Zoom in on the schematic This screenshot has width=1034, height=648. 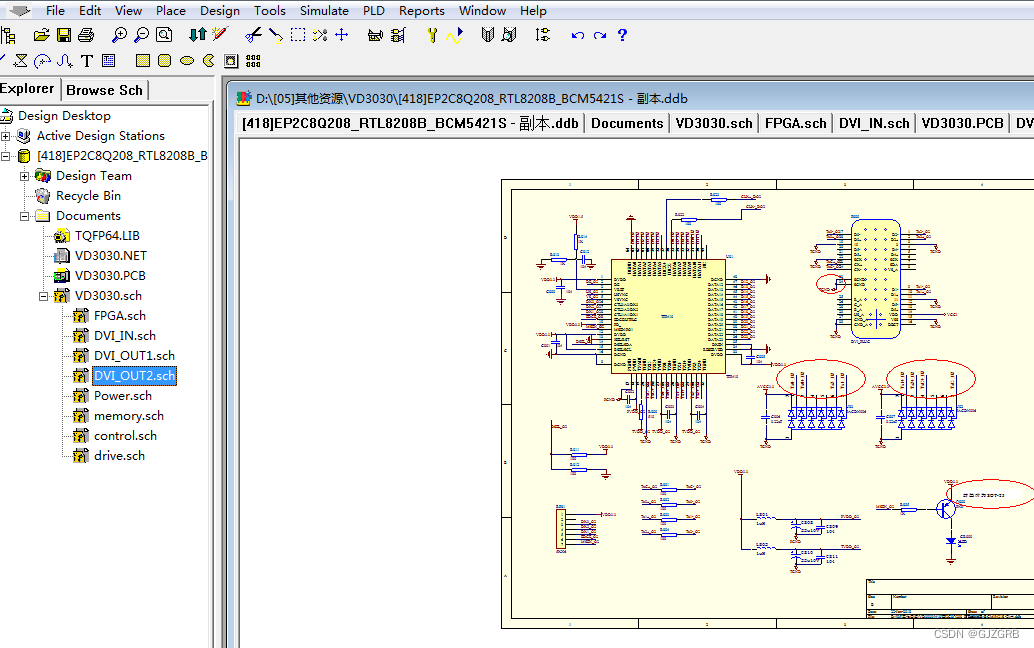pyautogui.click(x=118, y=34)
